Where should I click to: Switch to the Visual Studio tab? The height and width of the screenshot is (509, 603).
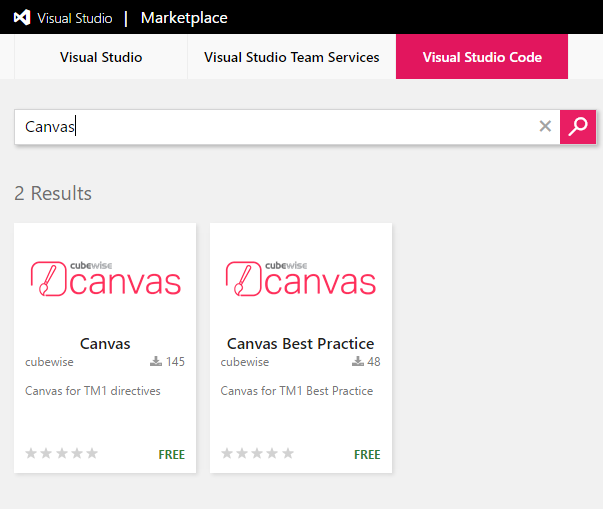pos(101,57)
